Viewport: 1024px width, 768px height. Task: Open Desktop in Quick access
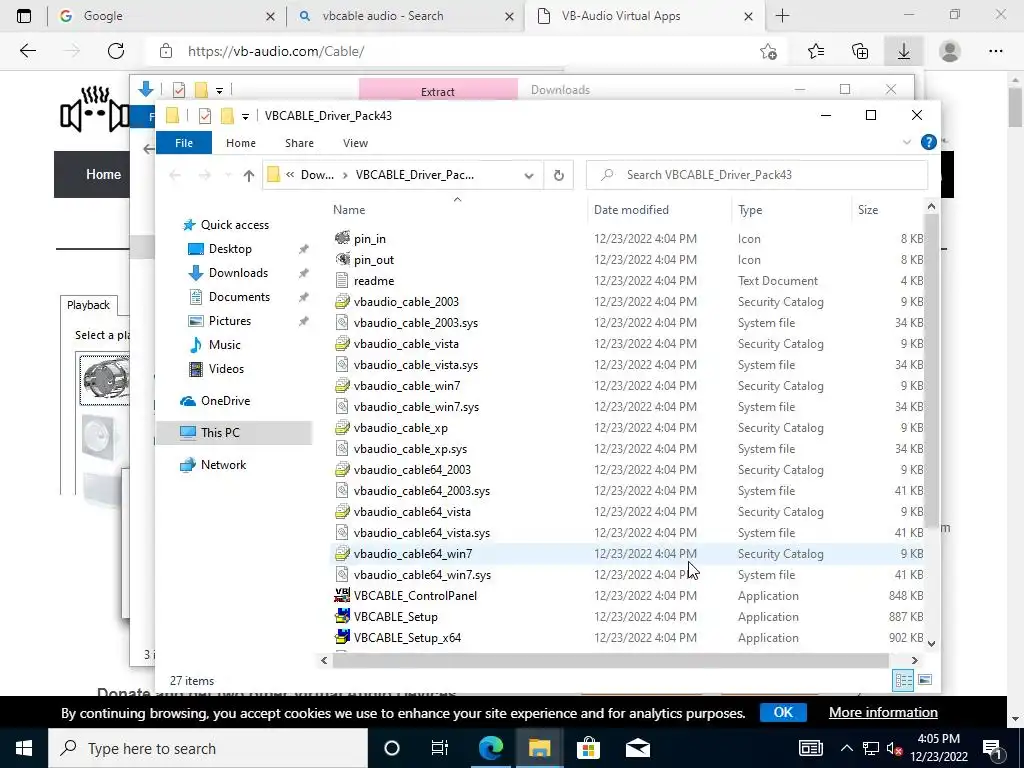click(x=230, y=249)
